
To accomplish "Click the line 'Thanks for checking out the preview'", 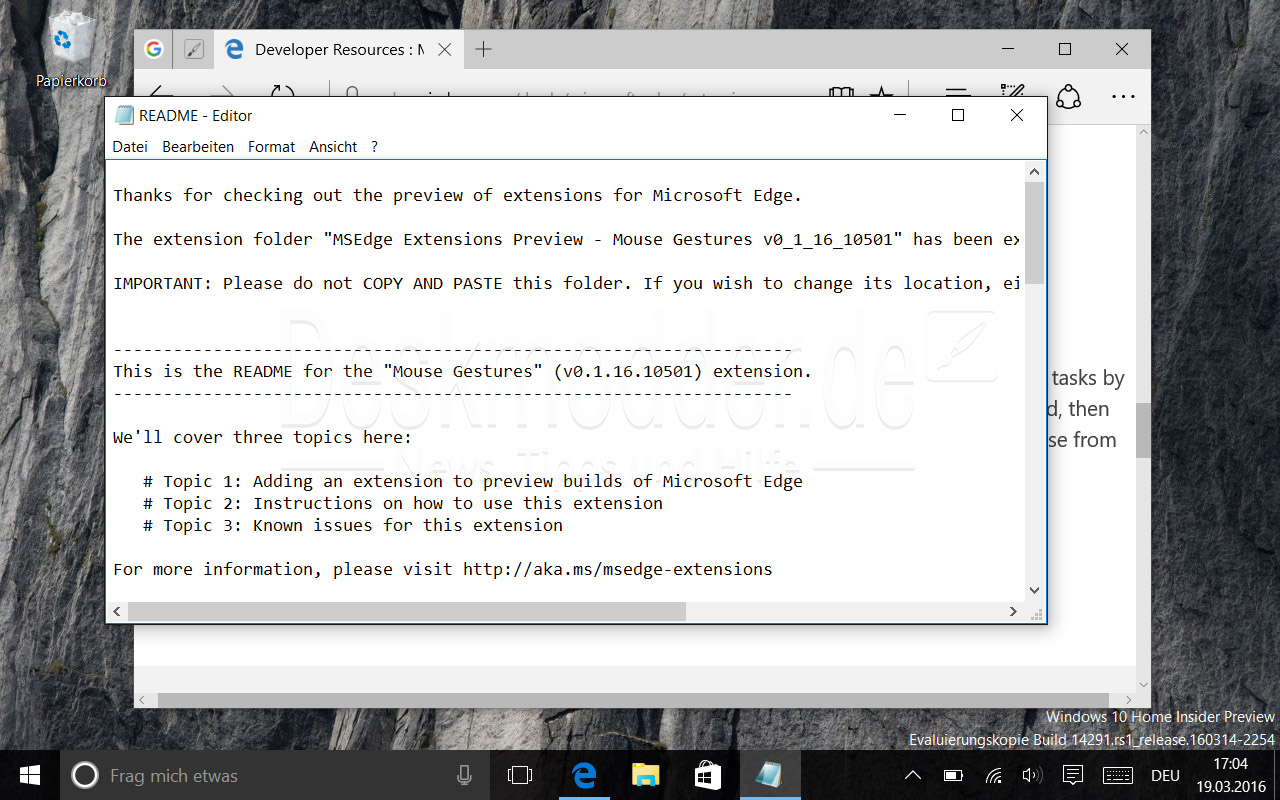I will (x=457, y=195).
